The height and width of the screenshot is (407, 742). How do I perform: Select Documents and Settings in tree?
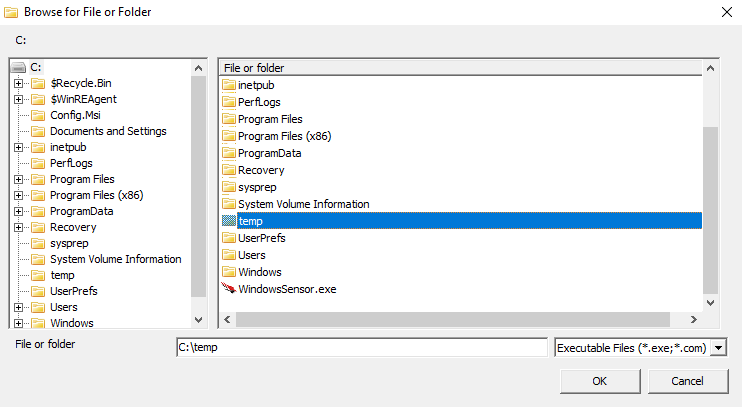pos(108,131)
